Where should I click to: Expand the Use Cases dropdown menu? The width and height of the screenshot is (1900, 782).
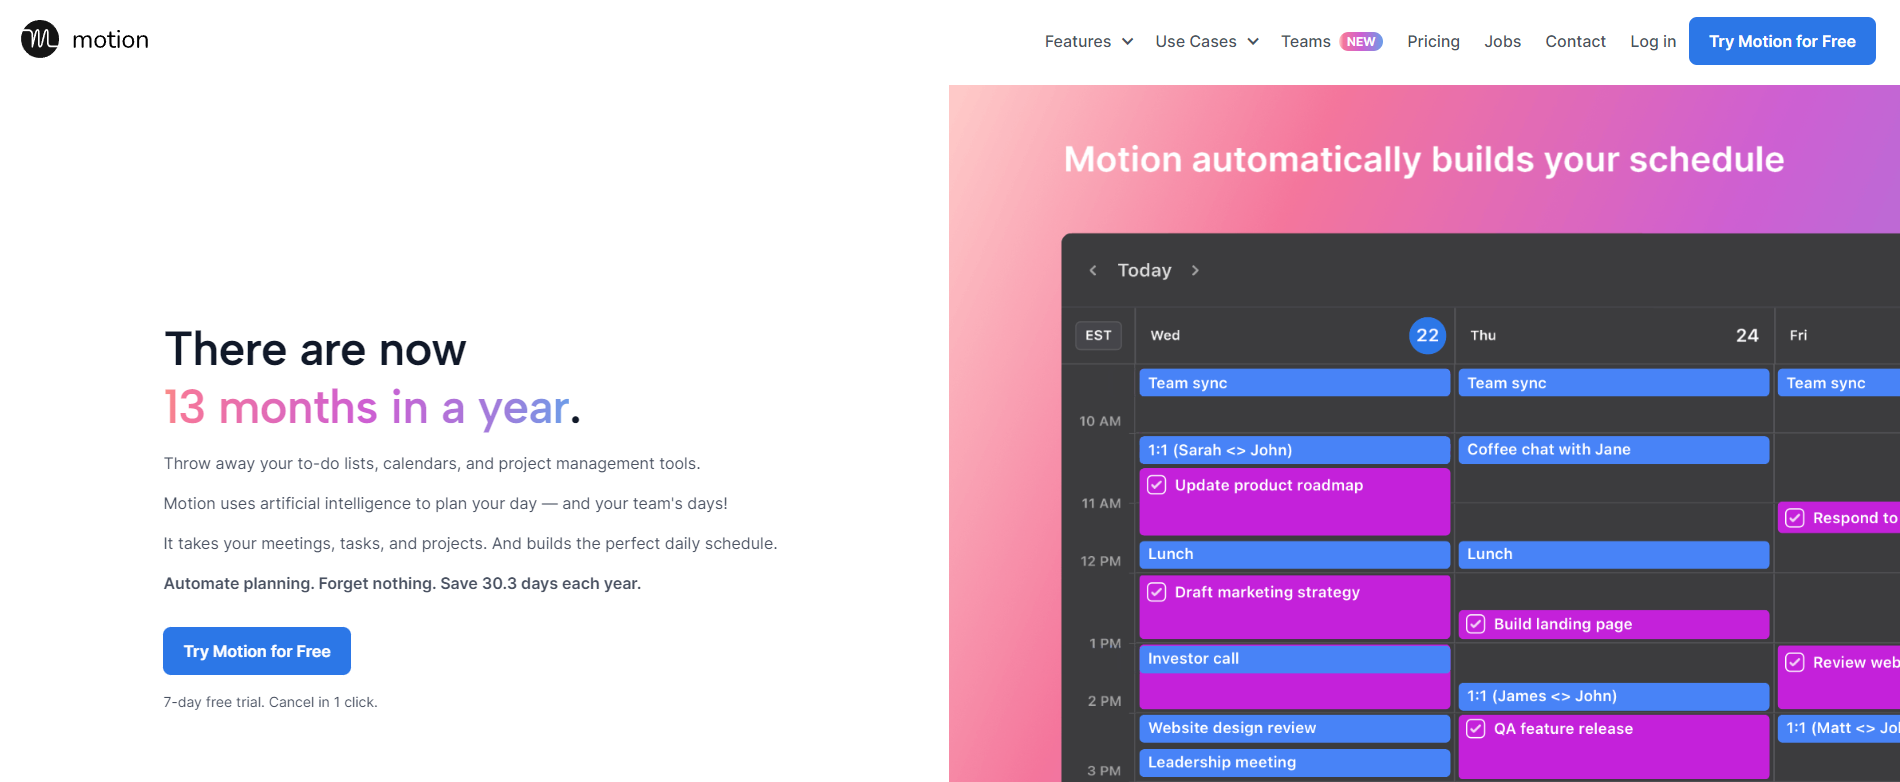pyautogui.click(x=1207, y=41)
